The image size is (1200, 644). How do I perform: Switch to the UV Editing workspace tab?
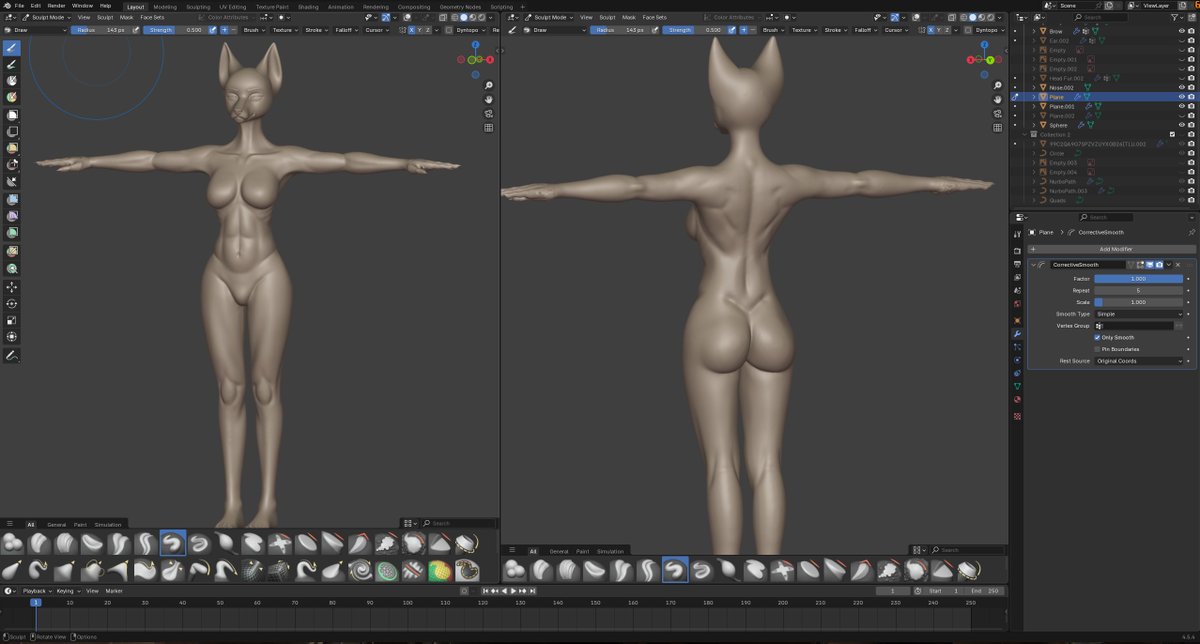tap(233, 6)
